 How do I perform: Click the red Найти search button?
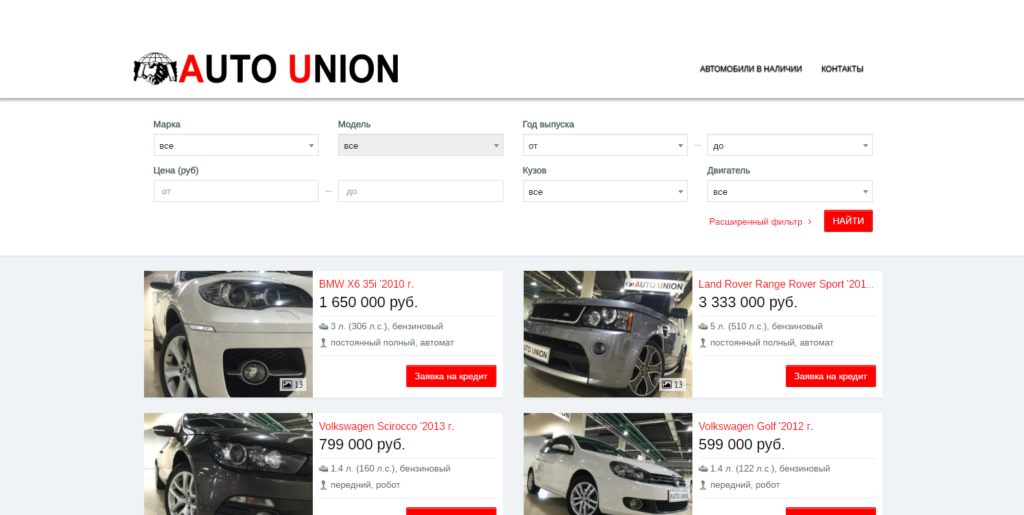click(848, 221)
